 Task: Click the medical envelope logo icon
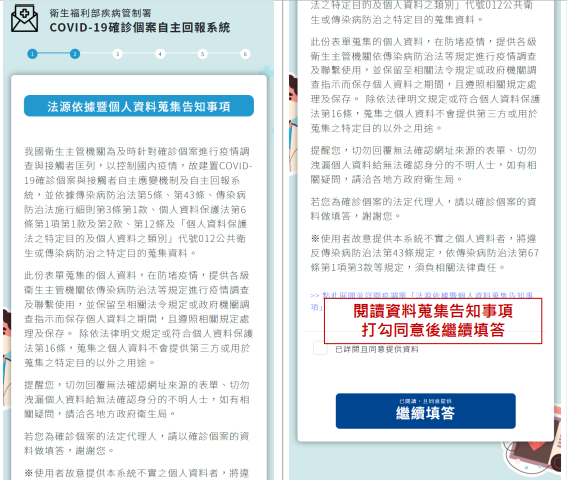[24, 18]
